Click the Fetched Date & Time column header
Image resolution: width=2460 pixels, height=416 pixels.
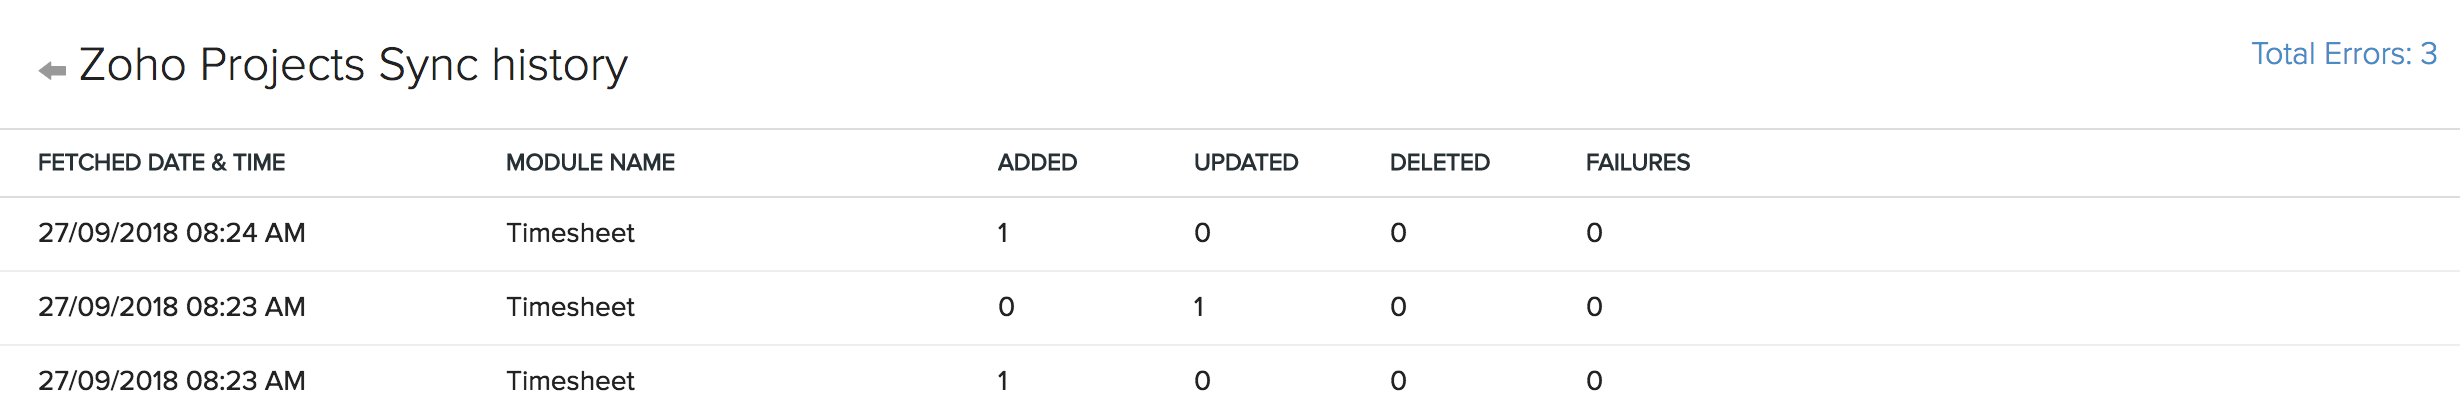click(x=161, y=163)
